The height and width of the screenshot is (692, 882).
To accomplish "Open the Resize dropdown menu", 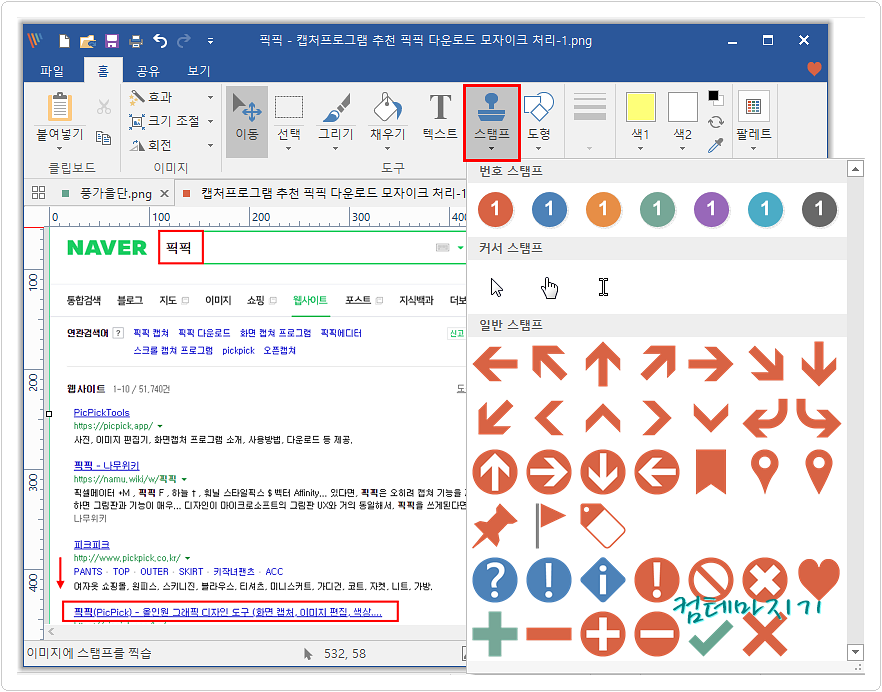I will pyautogui.click(x=210, y=121).
